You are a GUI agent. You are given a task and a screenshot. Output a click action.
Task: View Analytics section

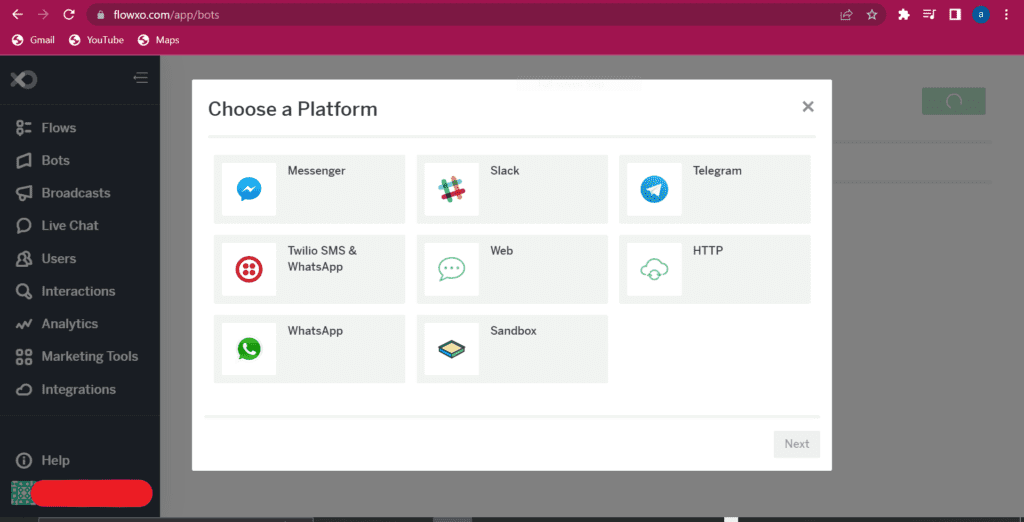70,324
